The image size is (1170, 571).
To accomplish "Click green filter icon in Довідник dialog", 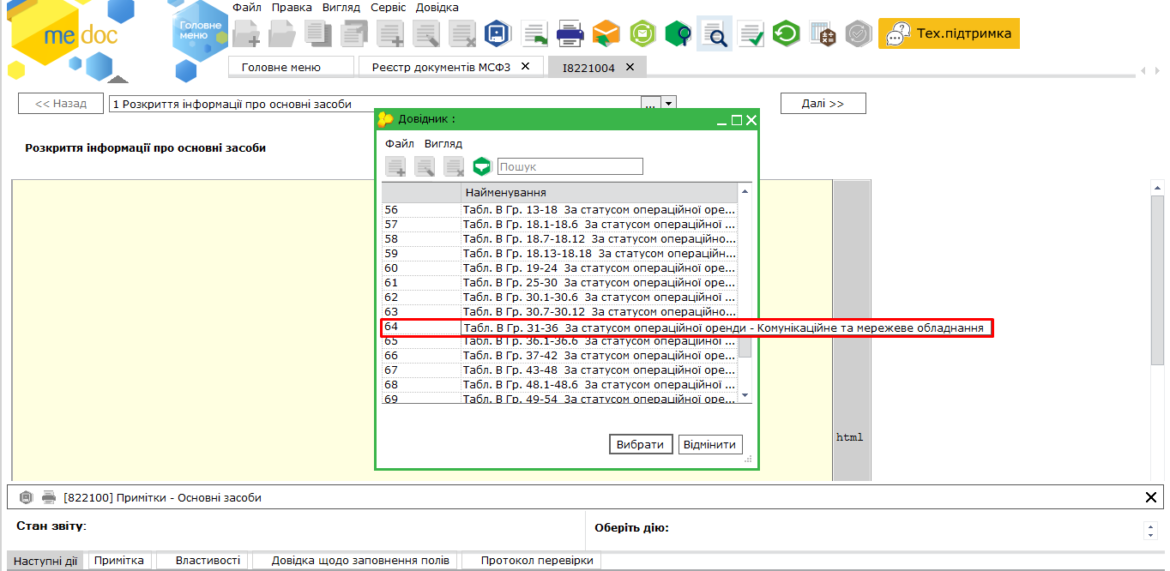I will pyautogui.click(x=483, y=166).
